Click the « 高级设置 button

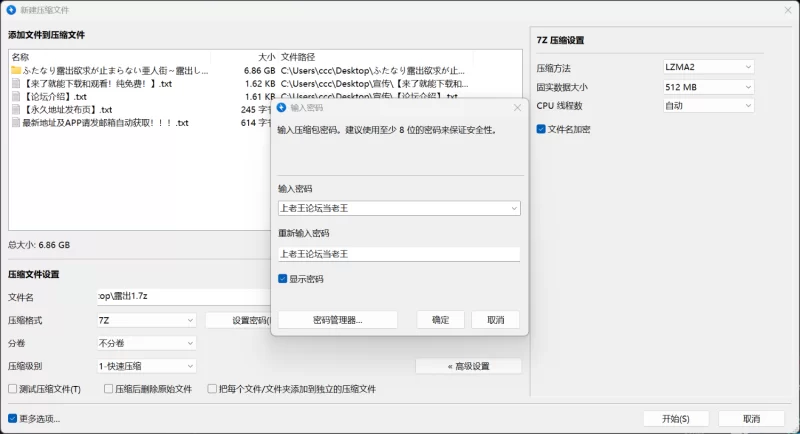point(468,366)
